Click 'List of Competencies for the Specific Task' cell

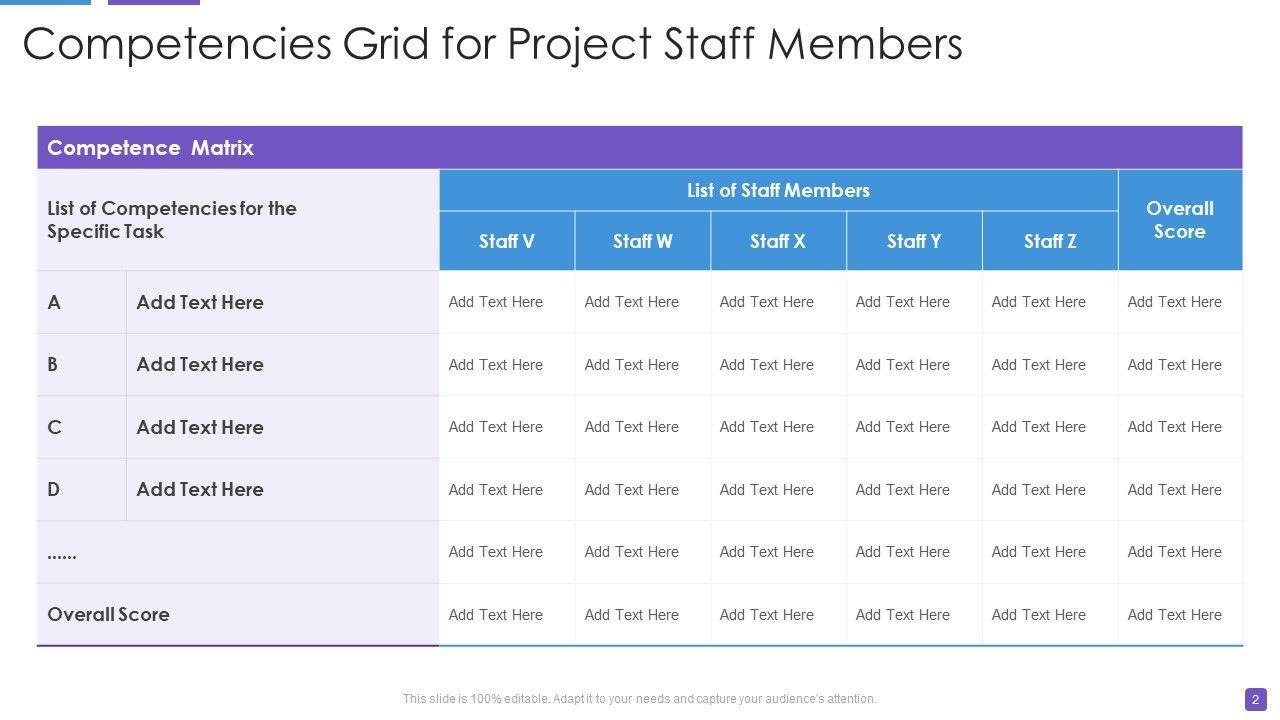[x=172, y=220]
